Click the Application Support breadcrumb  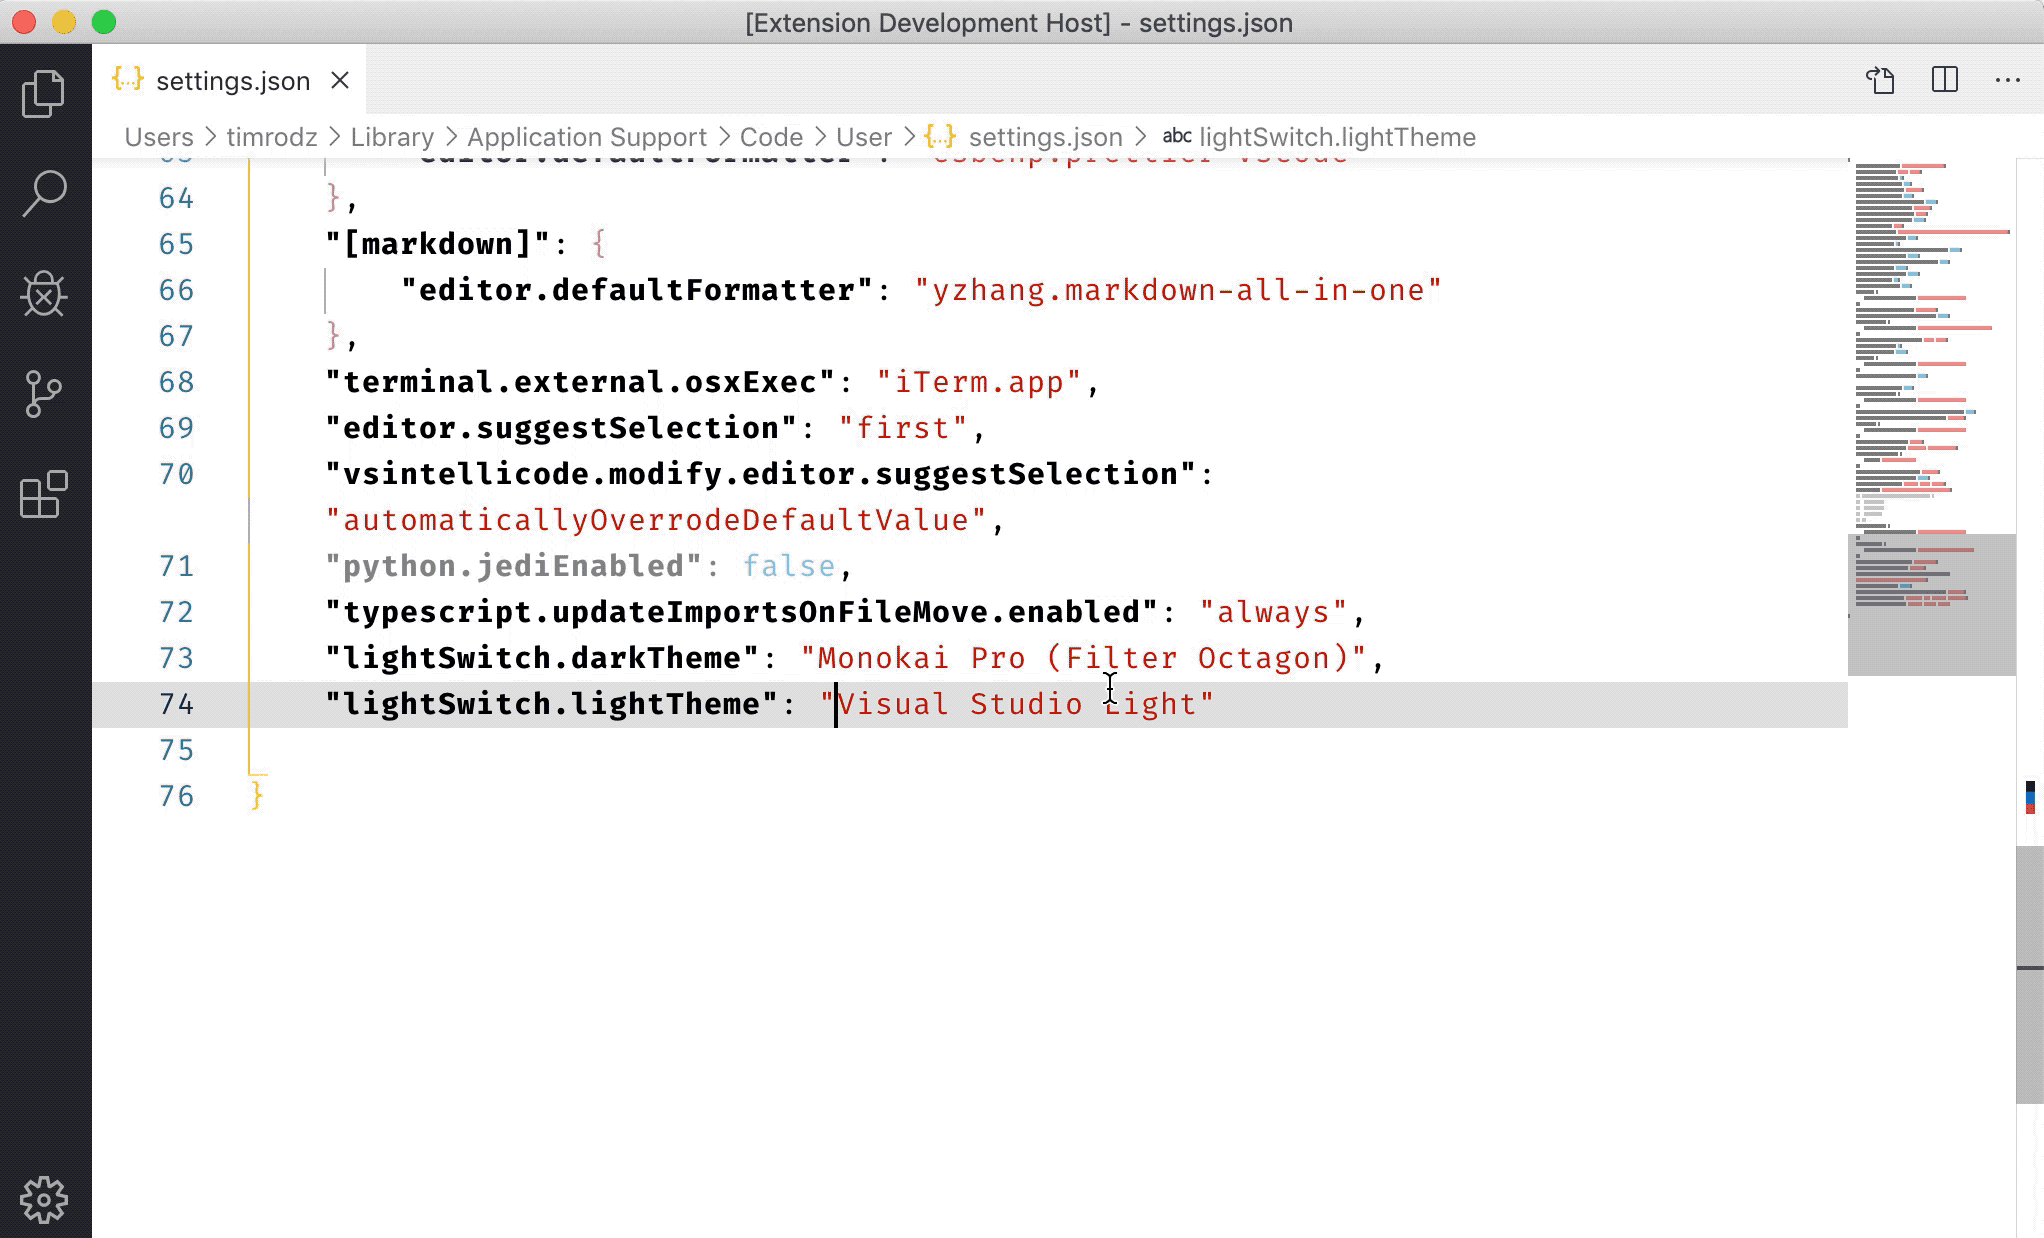tap(586, 137)
